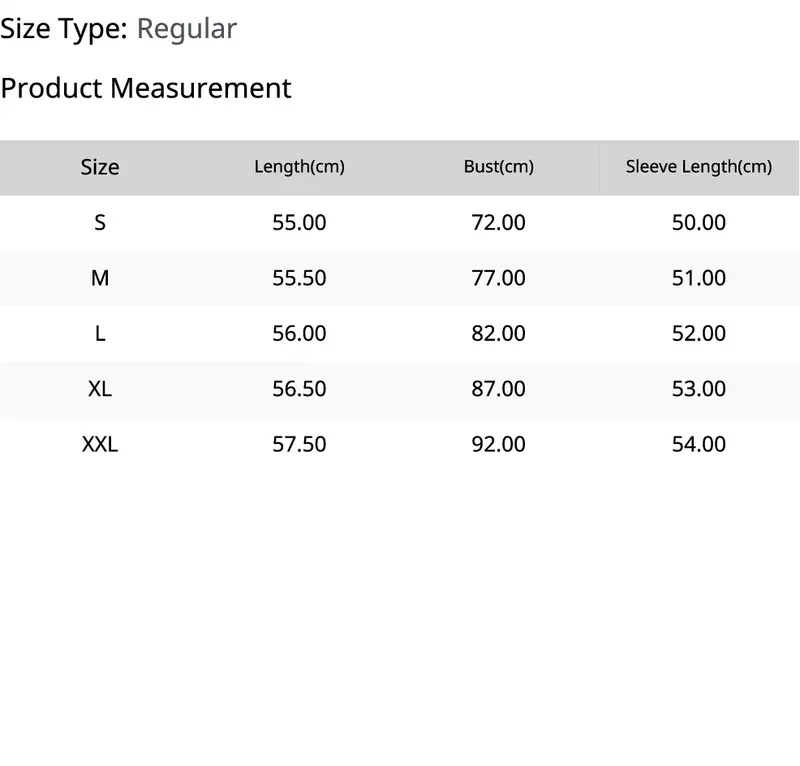Click the Bust(cm) column header

point(499,167)
